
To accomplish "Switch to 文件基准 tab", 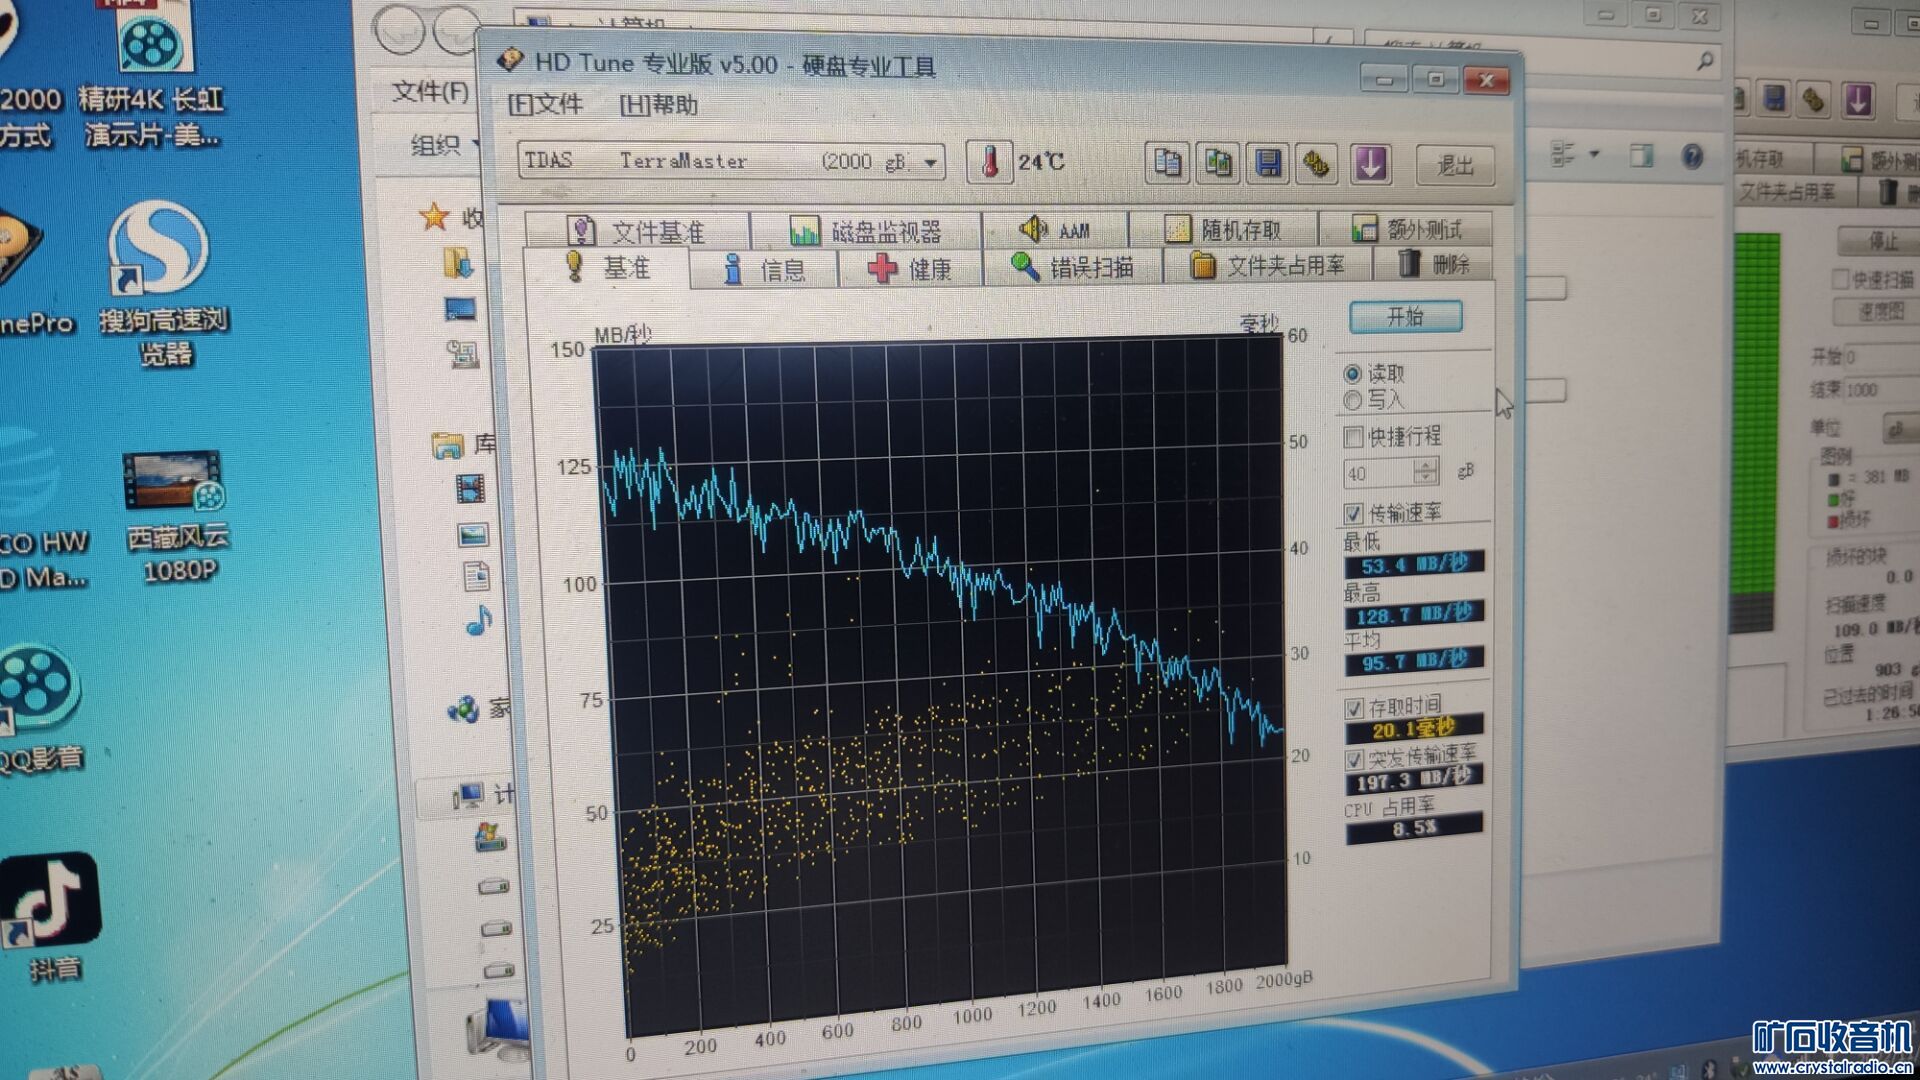I will tap(636, 231).
